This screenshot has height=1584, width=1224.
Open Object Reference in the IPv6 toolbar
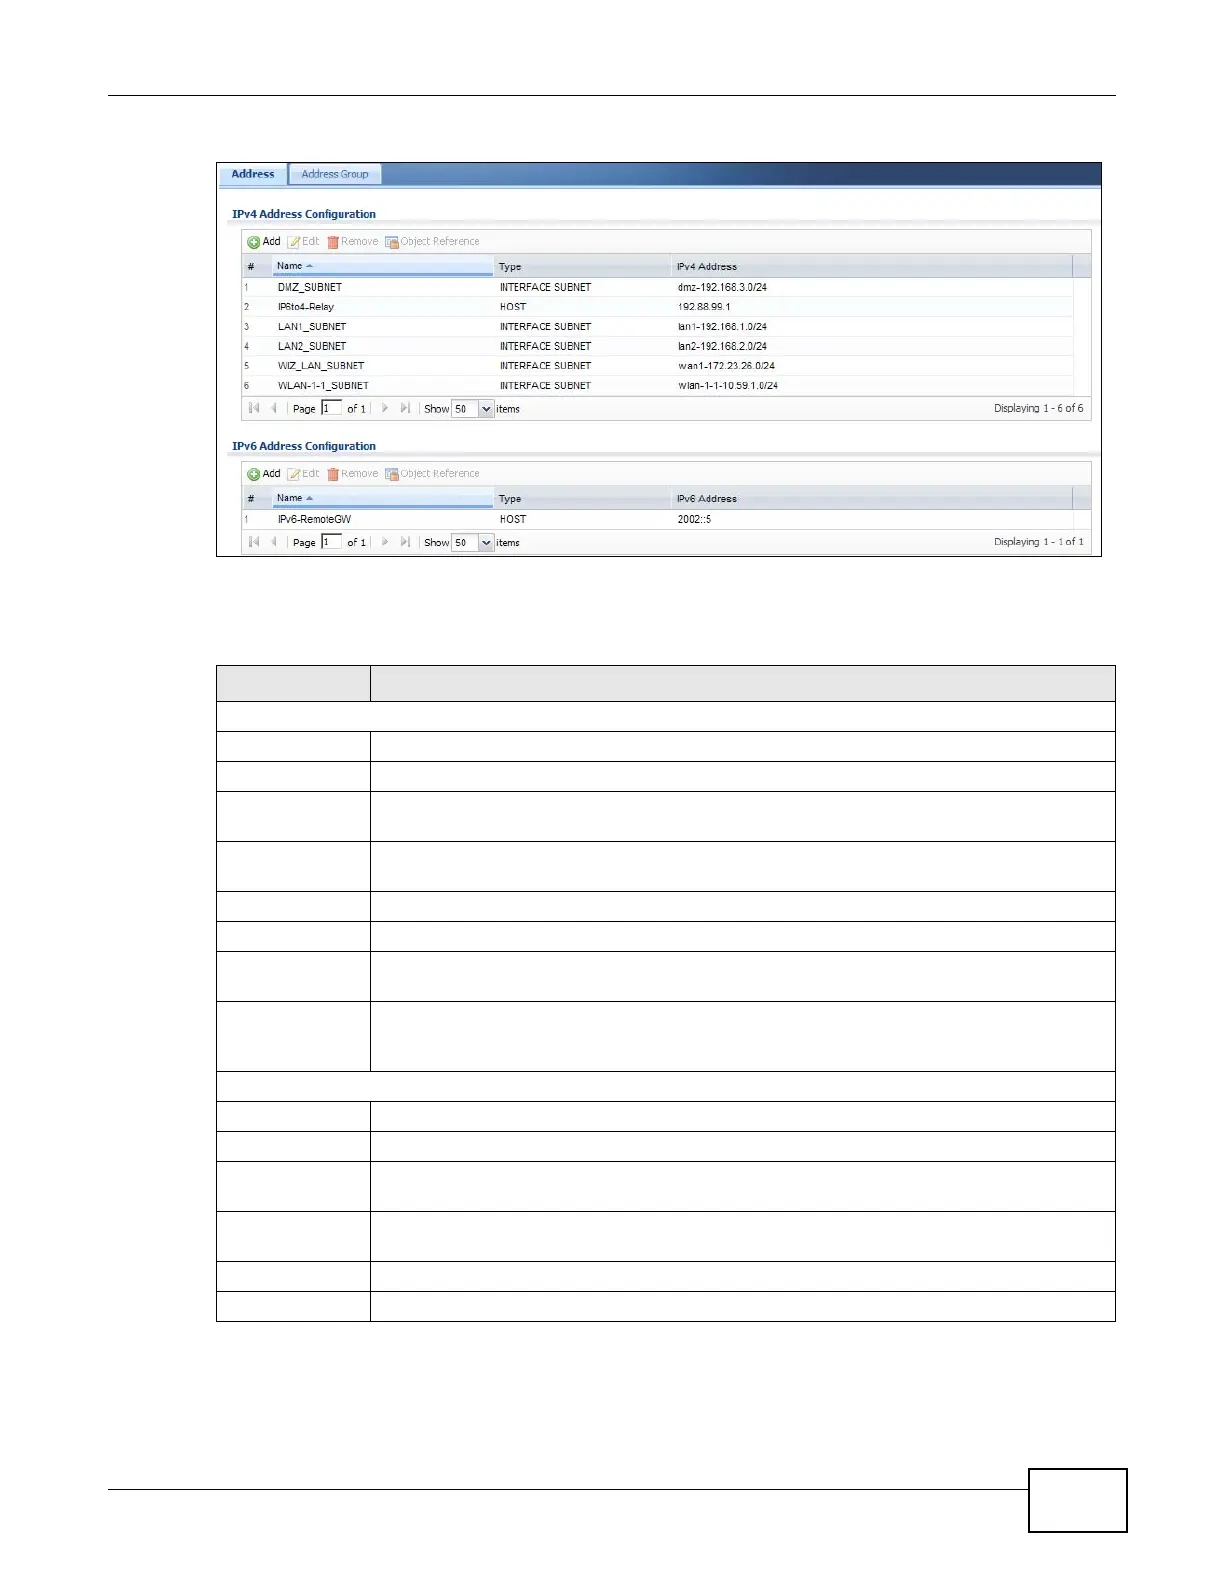coord(432,474)
